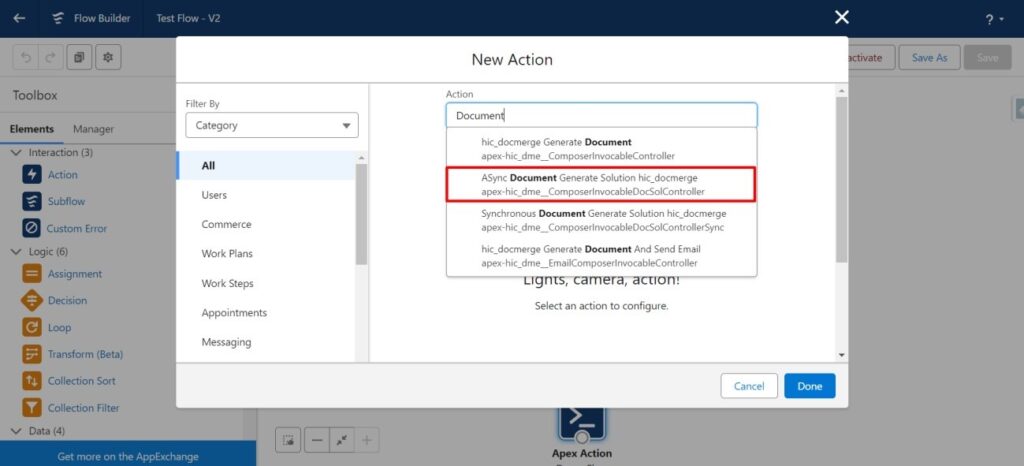The height and width of the screenshot is (466, 1024).
Task: Collapse the Interaction (3) section
Action: 17,153
